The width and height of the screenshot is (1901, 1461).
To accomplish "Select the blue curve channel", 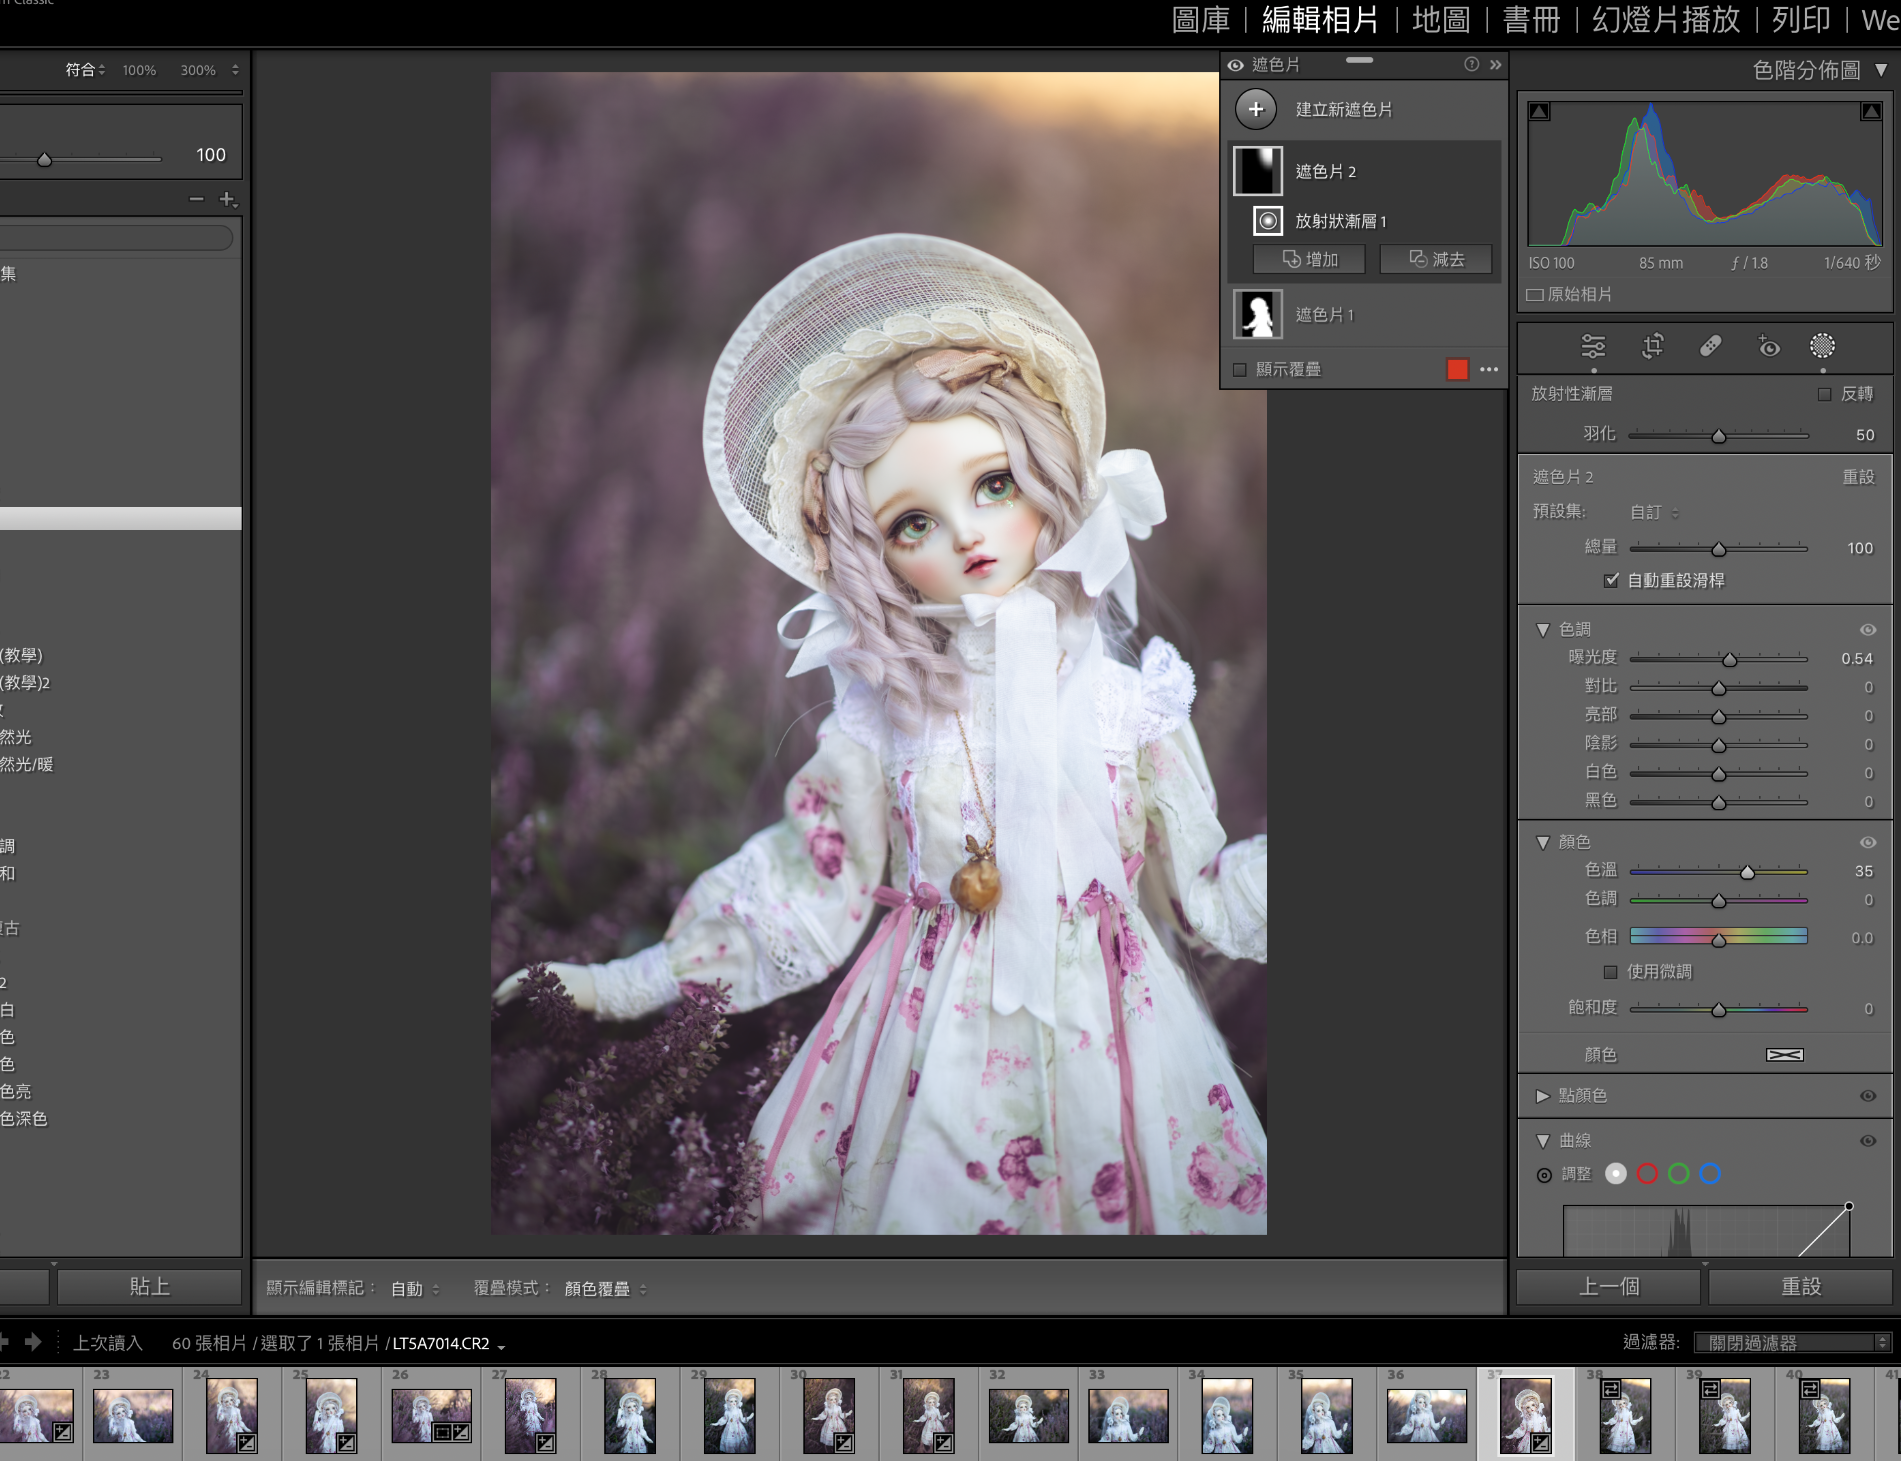I will coord(1711,1174).
